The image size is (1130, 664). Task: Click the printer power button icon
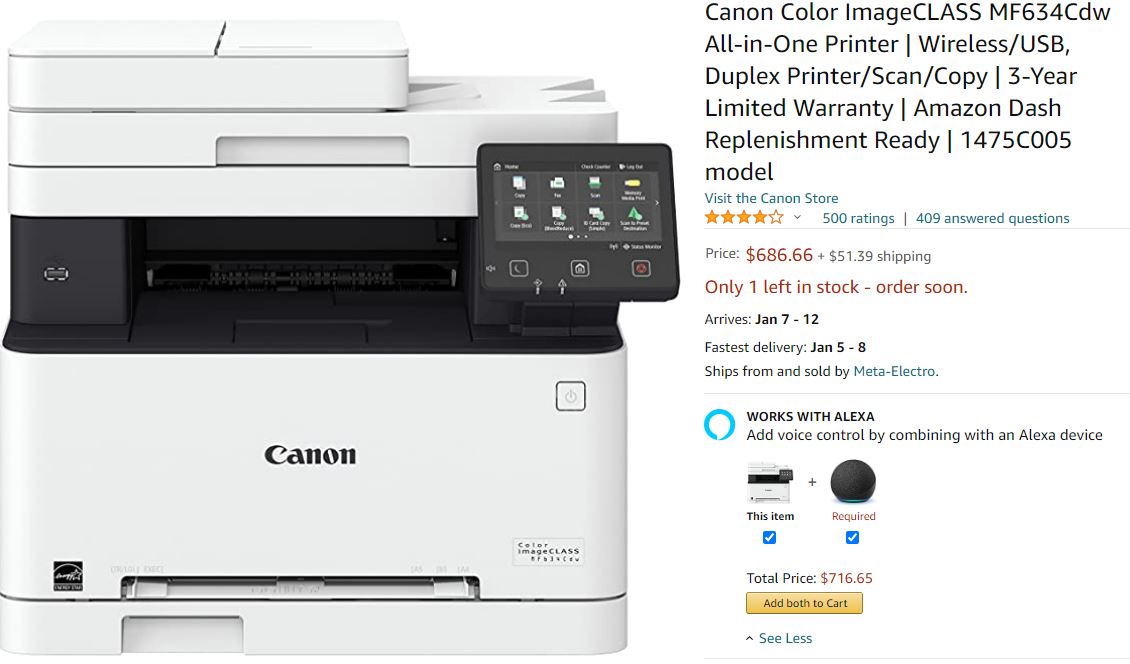(570, 397)
